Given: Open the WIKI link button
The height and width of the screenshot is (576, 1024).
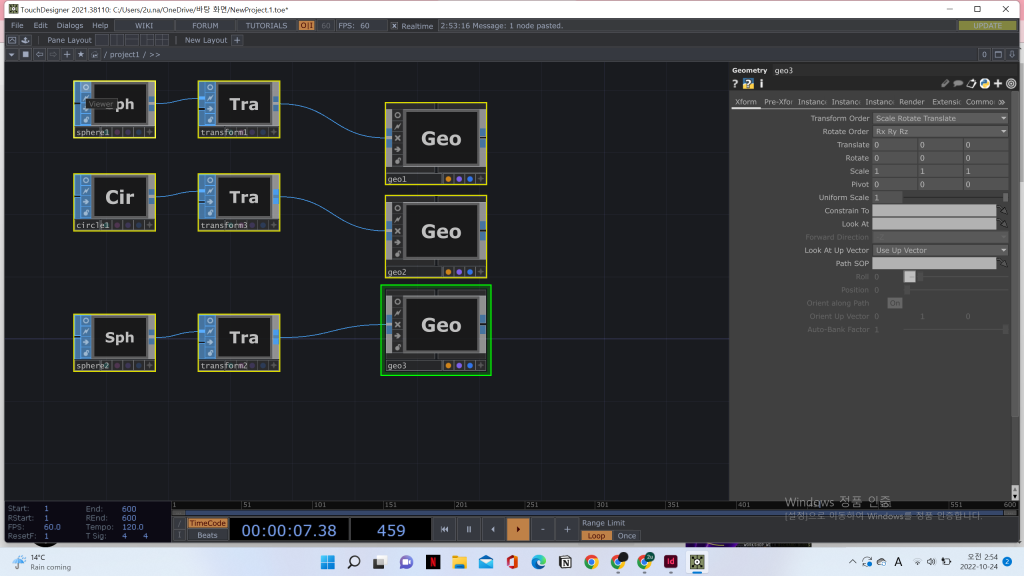Looking at the screenshot, I should [144, 25].
